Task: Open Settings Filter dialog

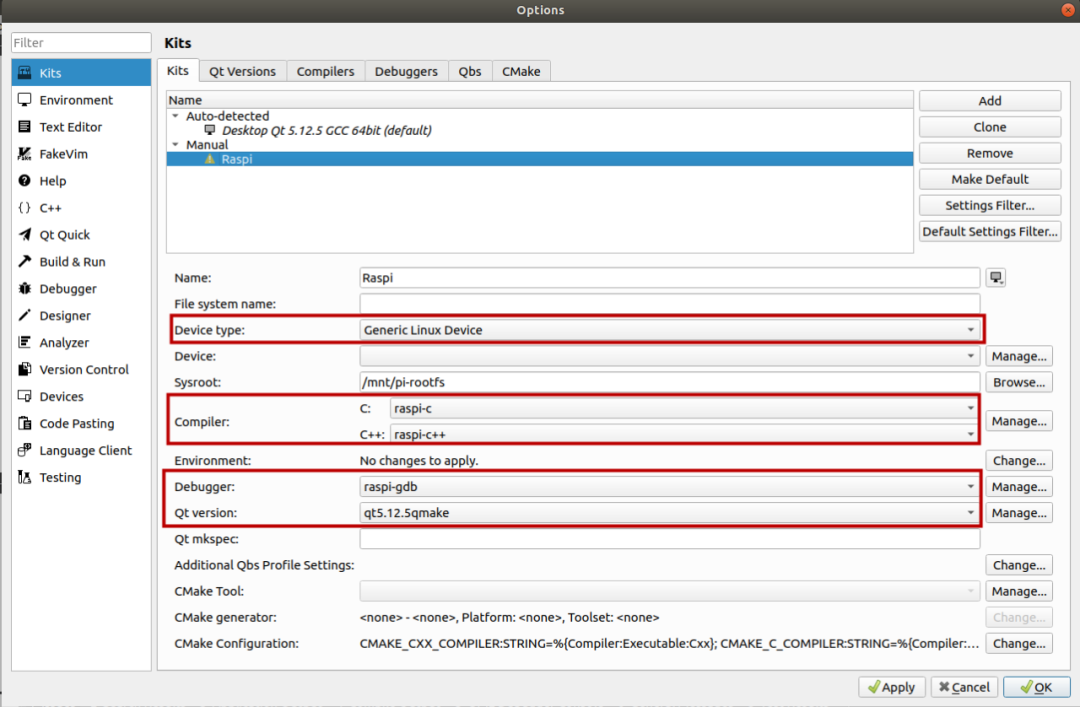Action: (990, 205)
